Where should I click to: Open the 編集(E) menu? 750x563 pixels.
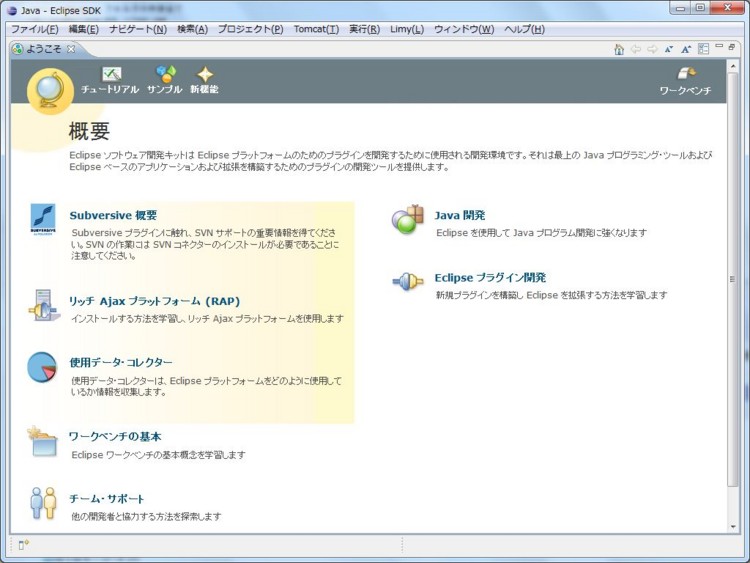84,29
